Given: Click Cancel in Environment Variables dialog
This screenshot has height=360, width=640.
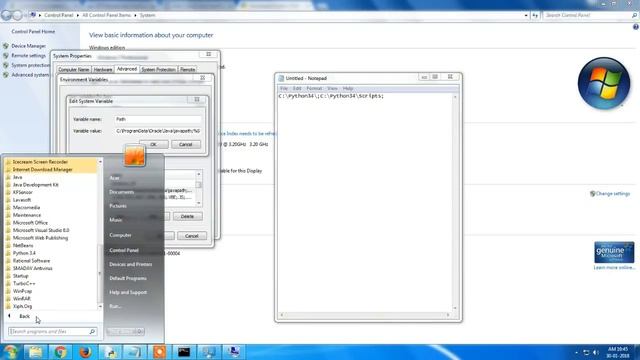Looking at the screenshot, I should click(x=192, y=236).
